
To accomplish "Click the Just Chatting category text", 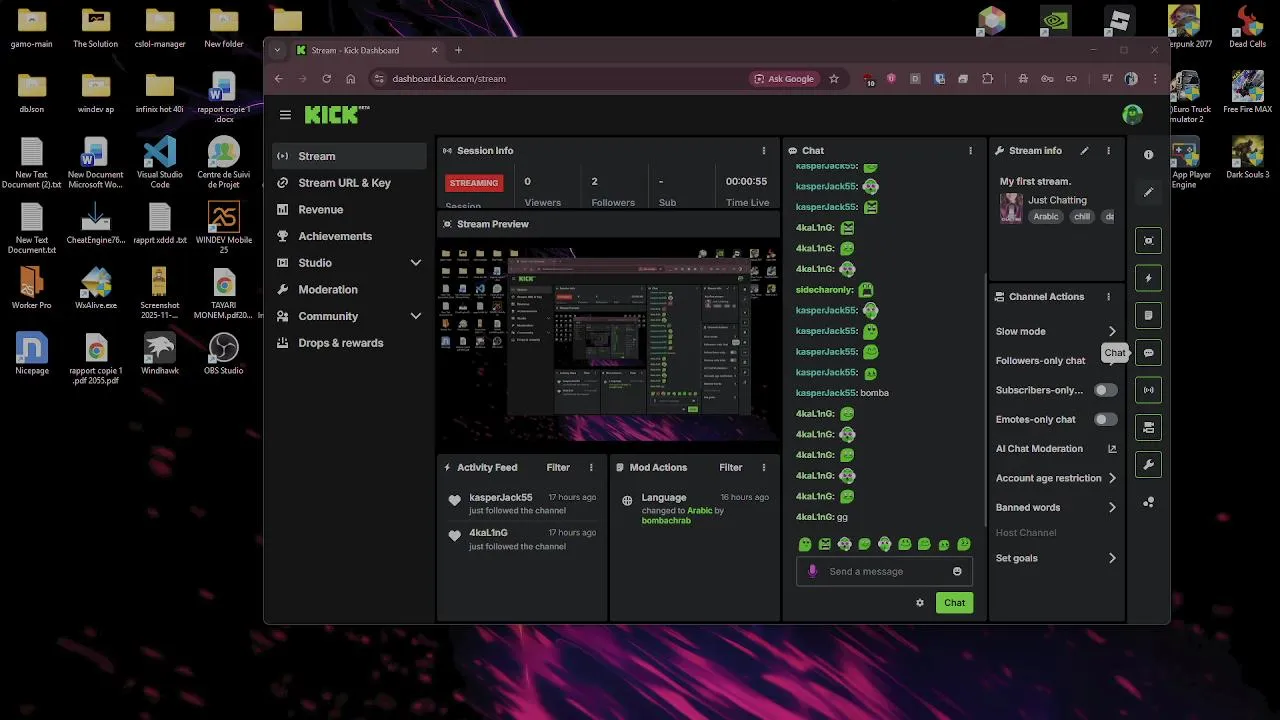I will click(x=1057, y=200).
